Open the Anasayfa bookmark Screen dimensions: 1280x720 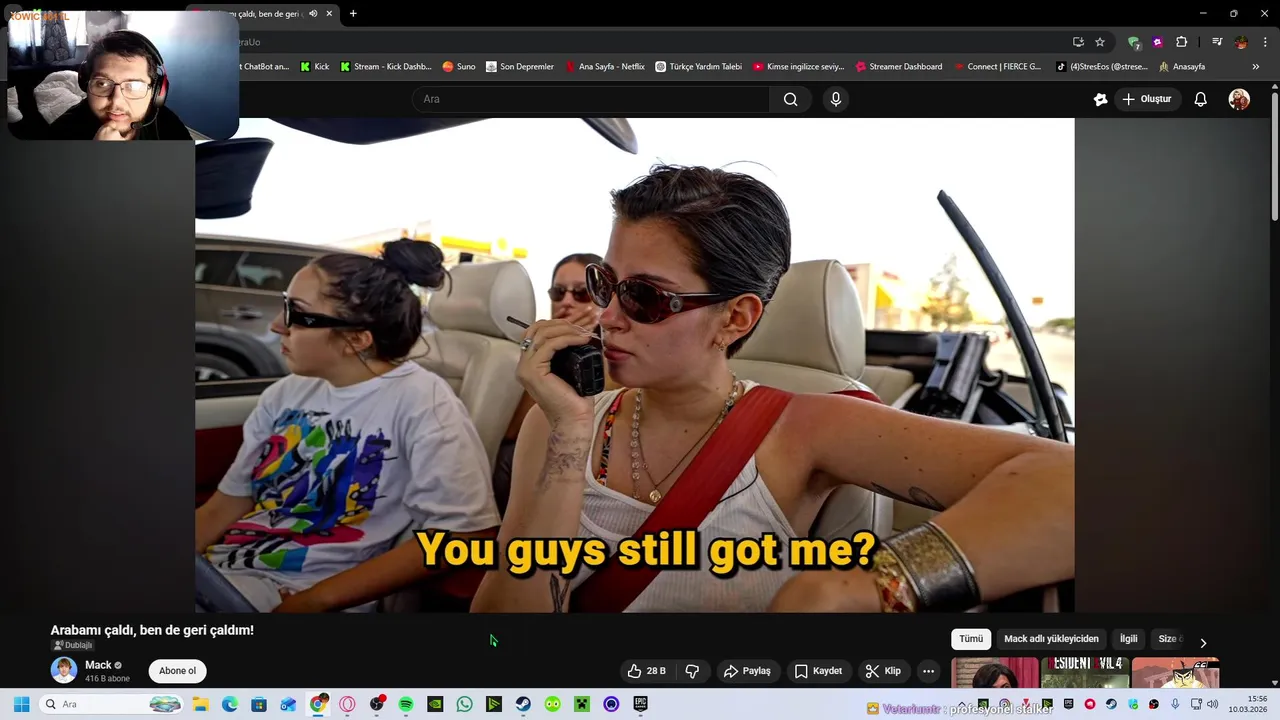tap(1182, 67)
